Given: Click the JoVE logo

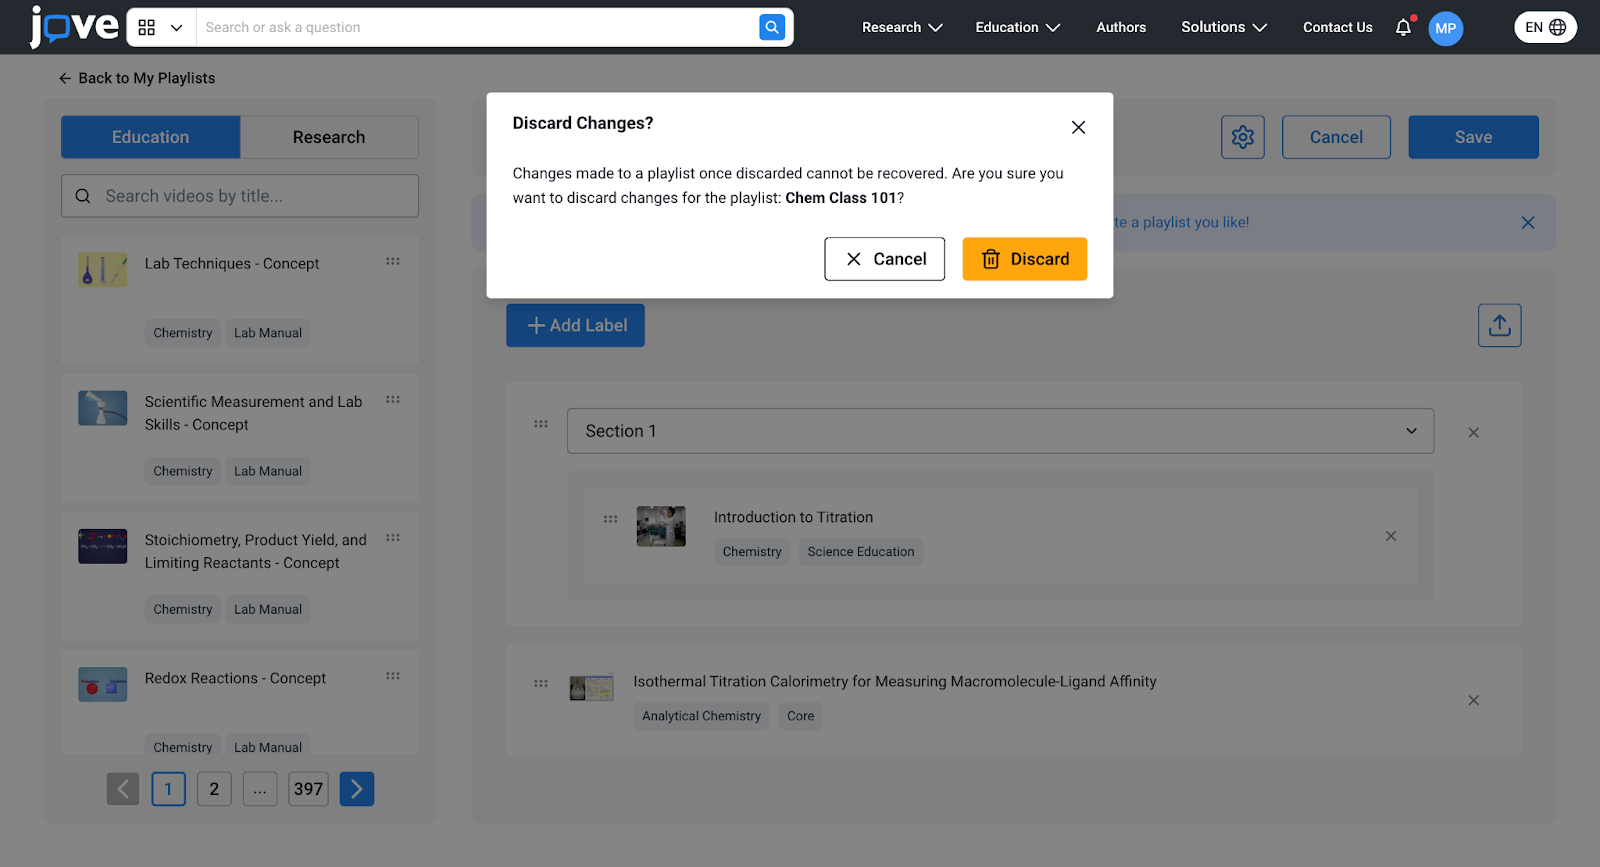Looking at the screenshot, I should [x=74, y=27].
